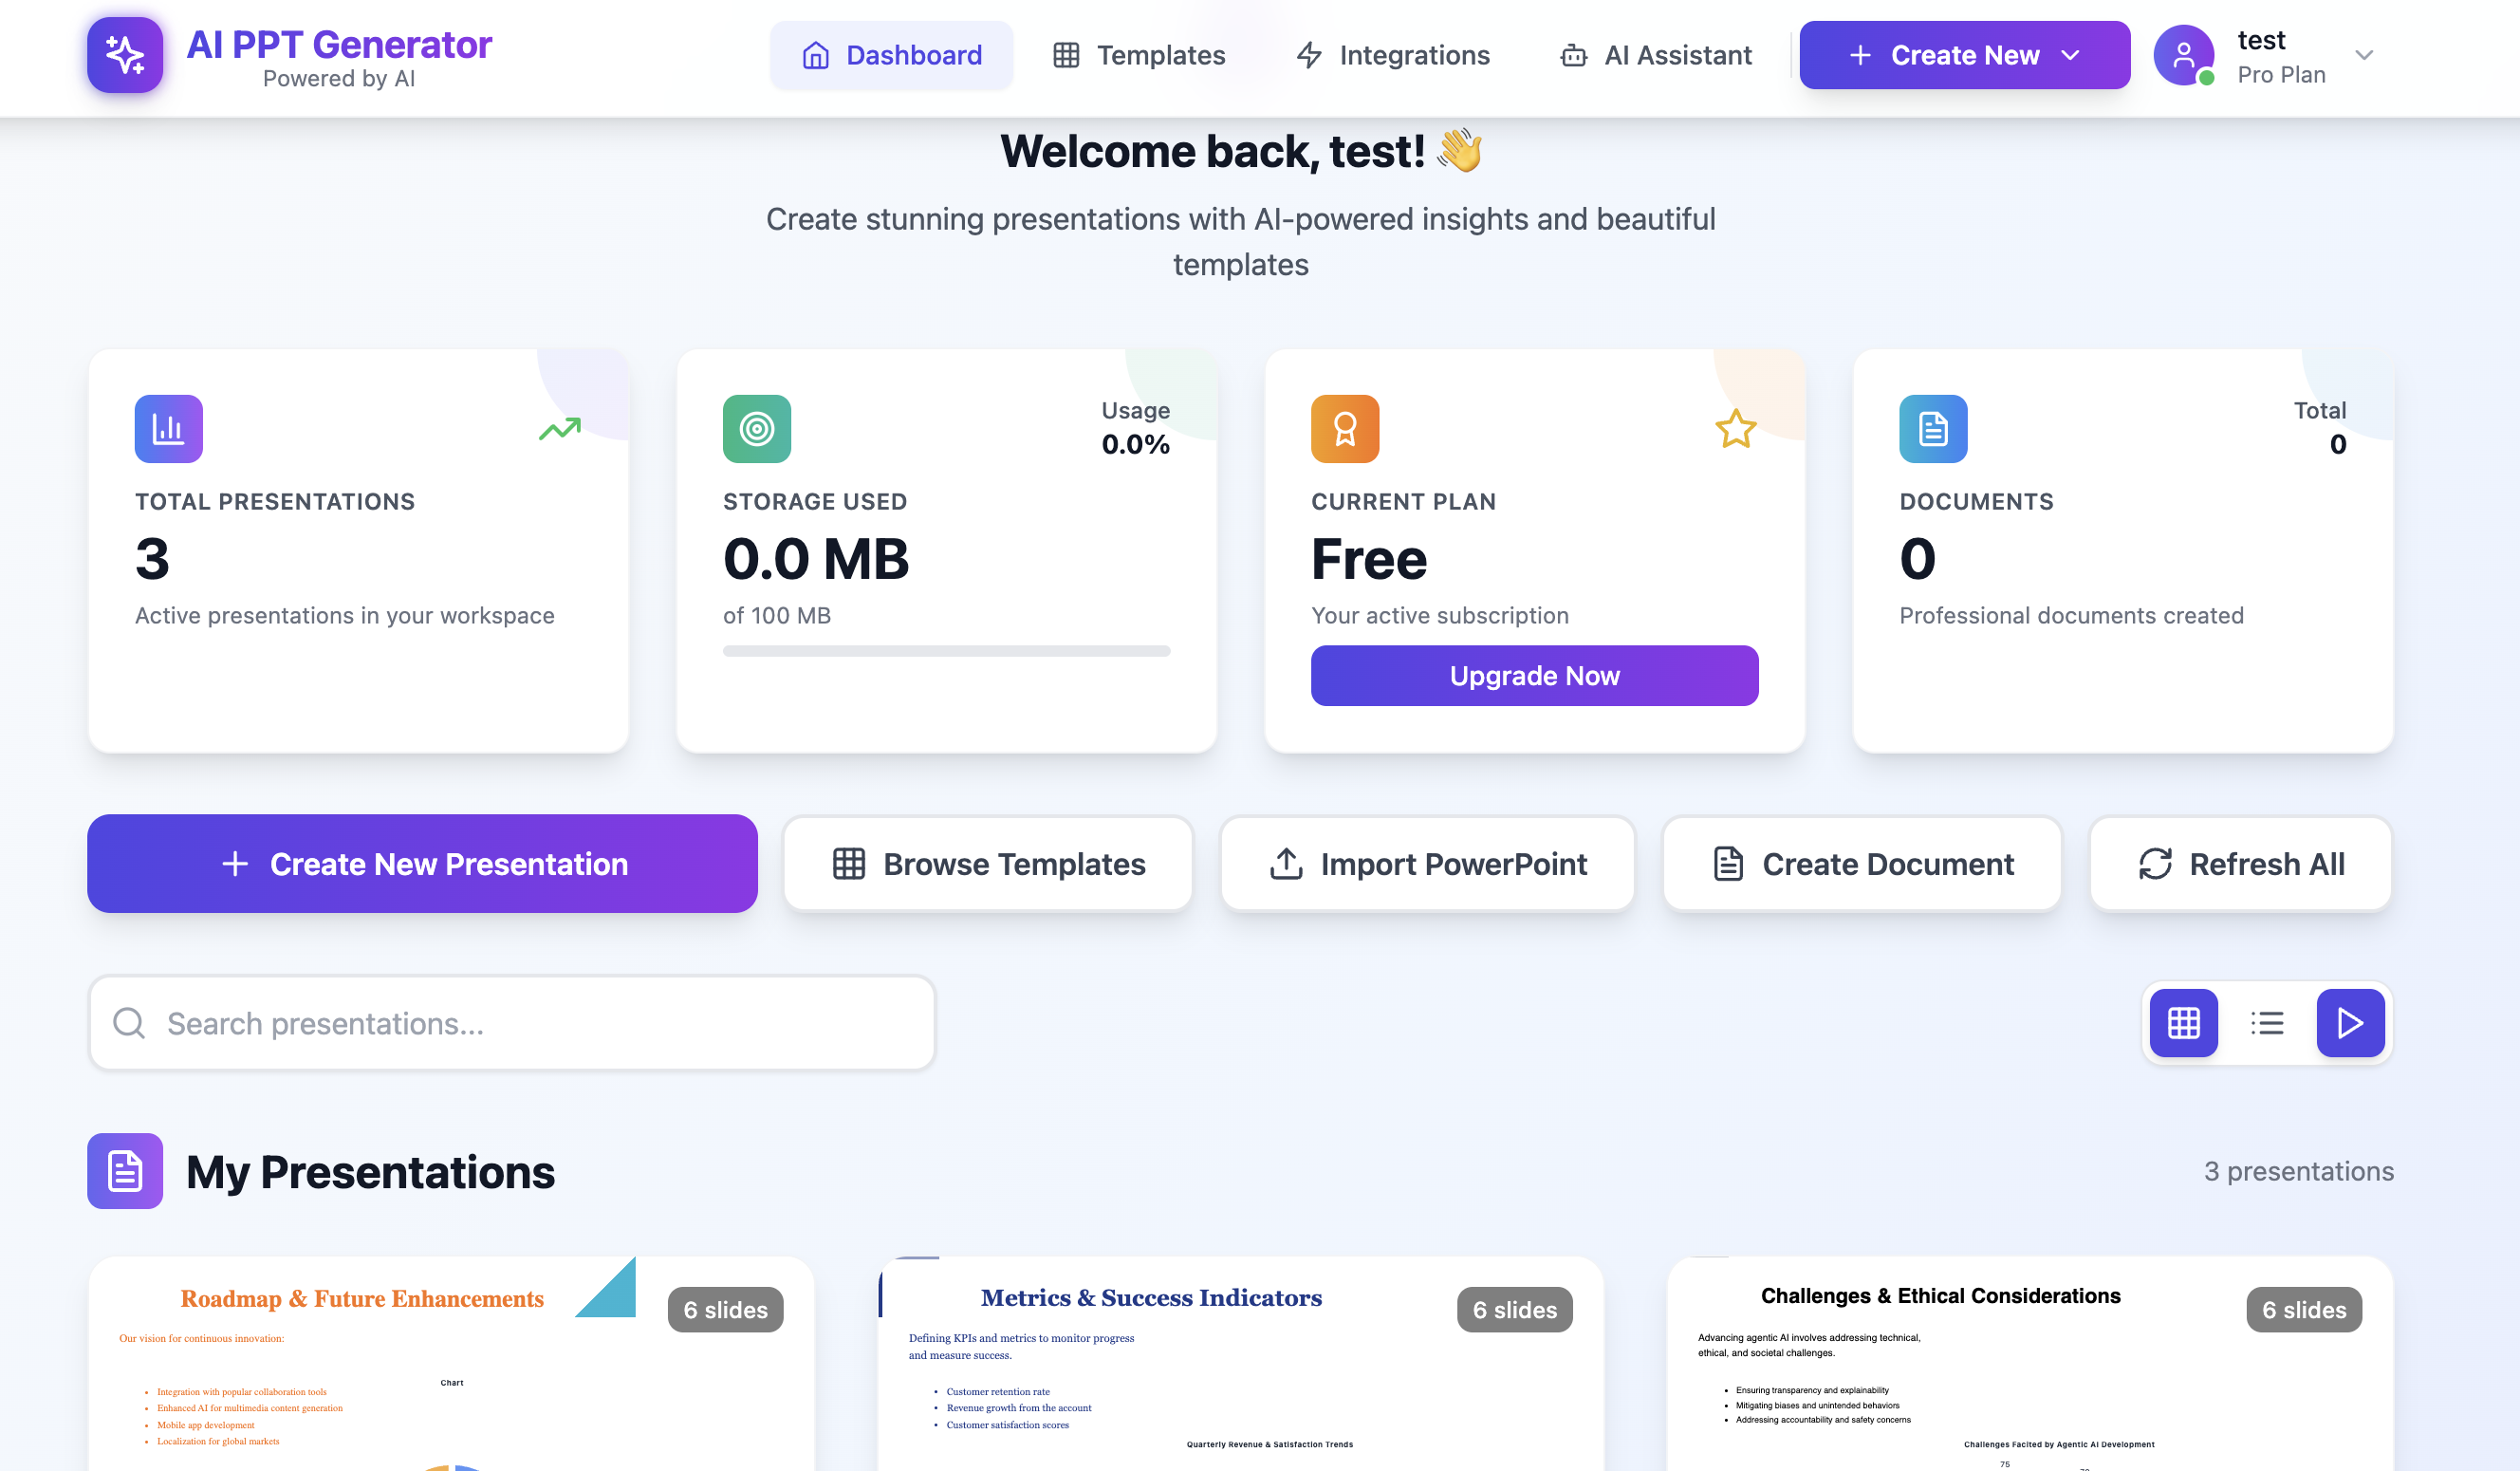
Task: Open the AI Assistant page
Action: (1656, 55)
